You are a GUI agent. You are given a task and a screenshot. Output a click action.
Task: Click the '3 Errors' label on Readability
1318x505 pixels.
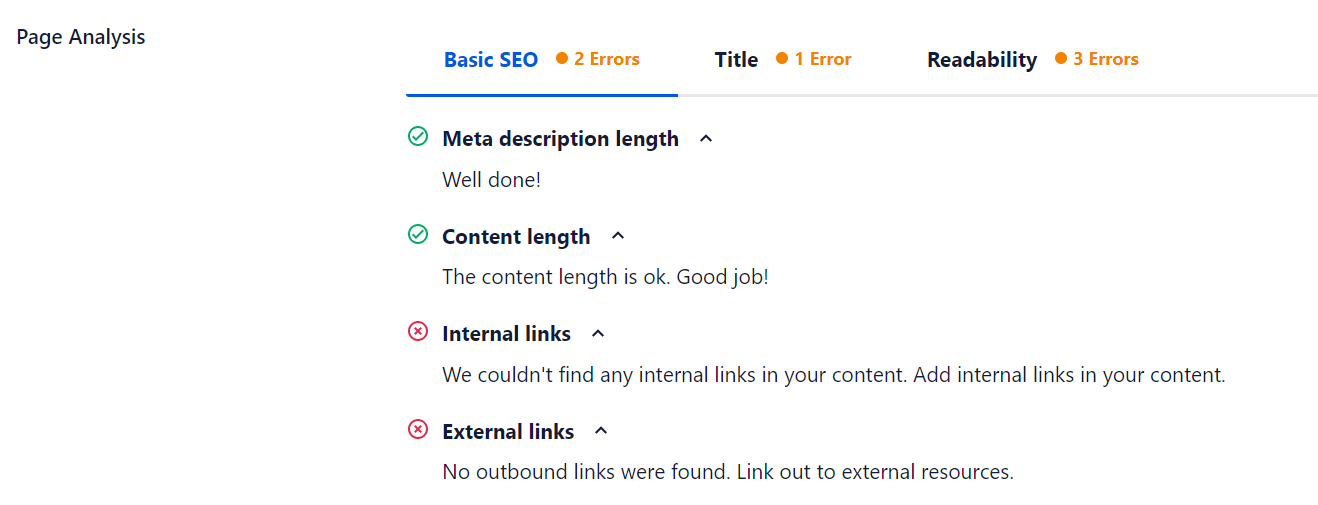tap(1105, 59)
